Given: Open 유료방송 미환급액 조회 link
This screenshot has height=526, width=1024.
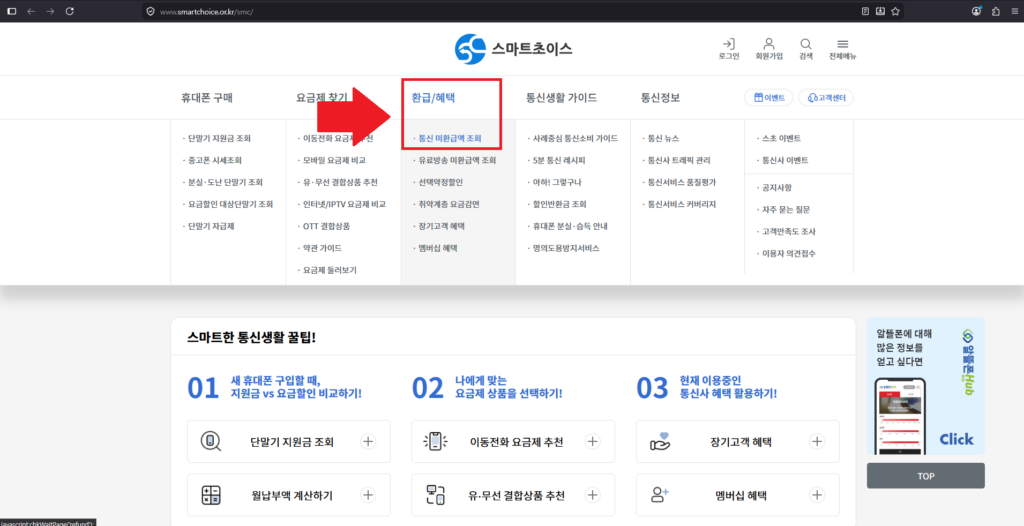Looking at the screenshot, I should [455, 160].
